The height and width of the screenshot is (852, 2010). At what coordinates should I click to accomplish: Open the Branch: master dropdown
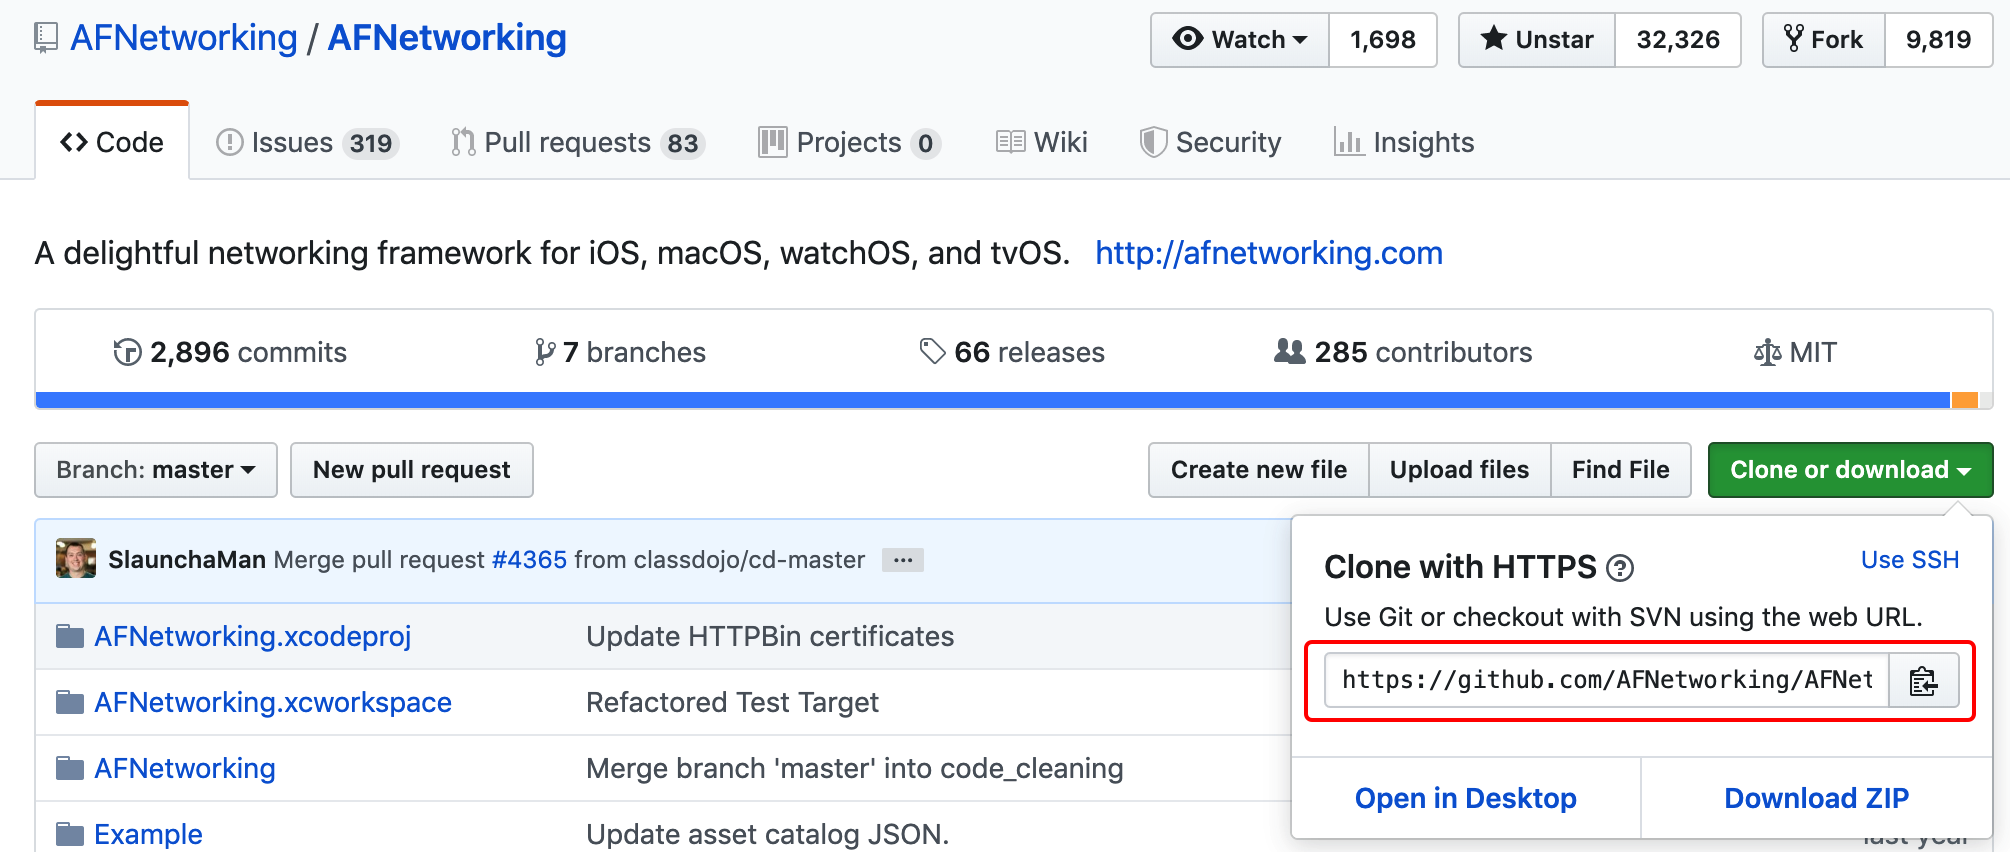pos(156,470)
